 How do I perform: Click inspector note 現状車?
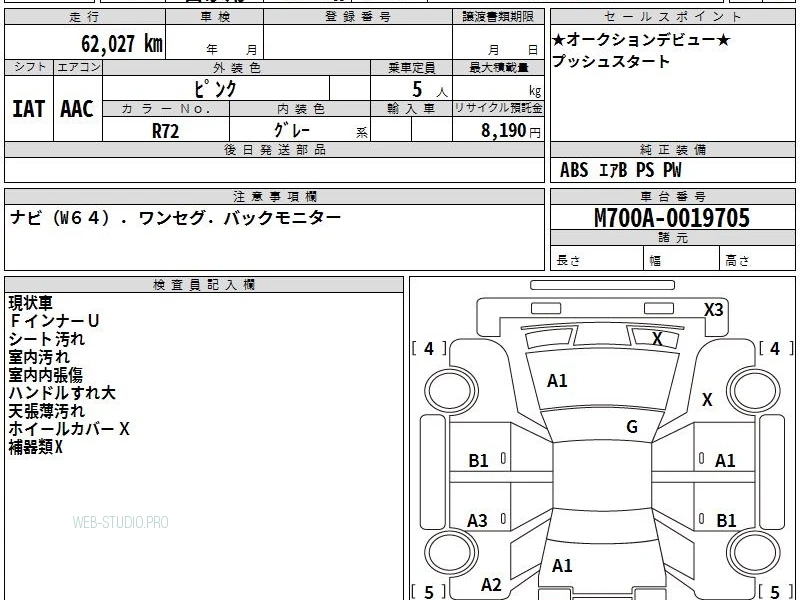[x=30, y=303]
